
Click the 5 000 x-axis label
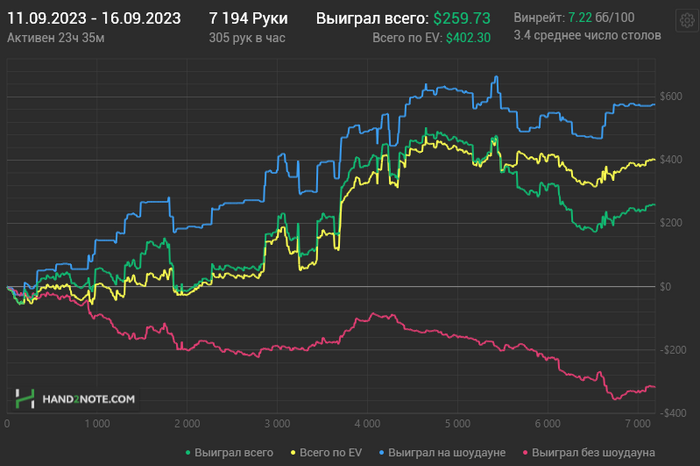coord(458,424)
